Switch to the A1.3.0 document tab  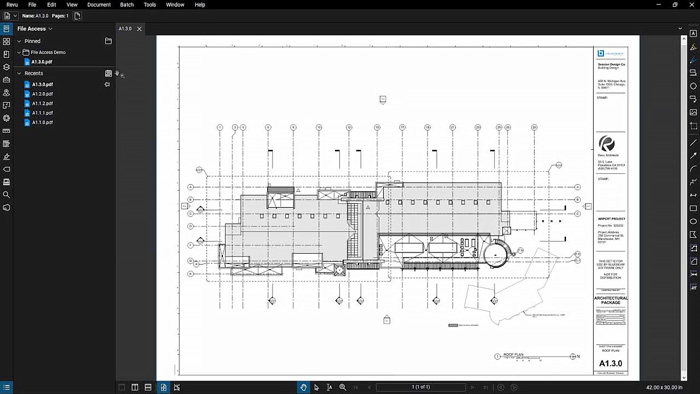(x=125, y=29)
